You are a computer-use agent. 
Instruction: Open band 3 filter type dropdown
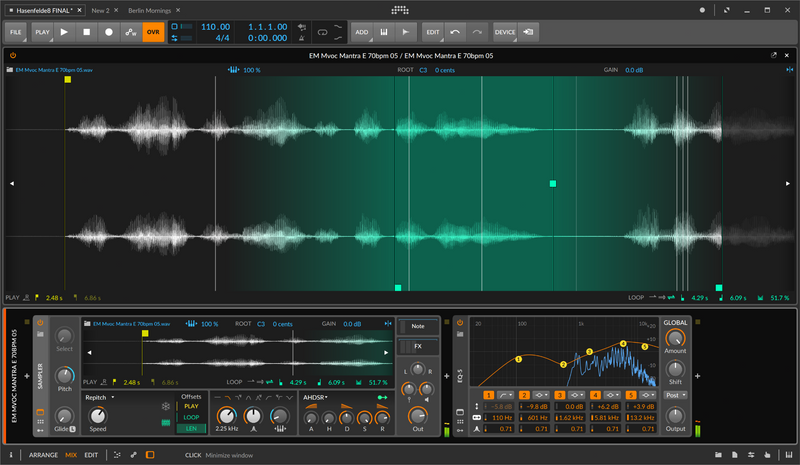(x=577, y=395)
